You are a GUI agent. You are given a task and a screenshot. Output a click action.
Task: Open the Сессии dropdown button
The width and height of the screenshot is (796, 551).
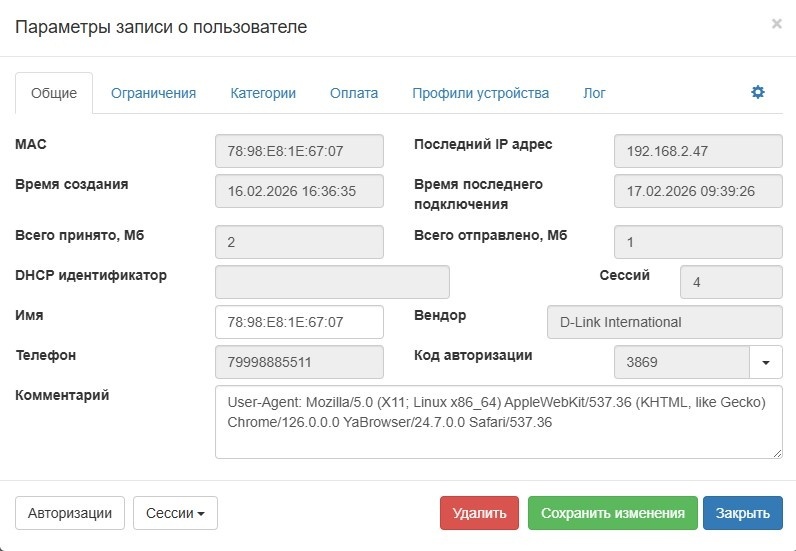175,513
